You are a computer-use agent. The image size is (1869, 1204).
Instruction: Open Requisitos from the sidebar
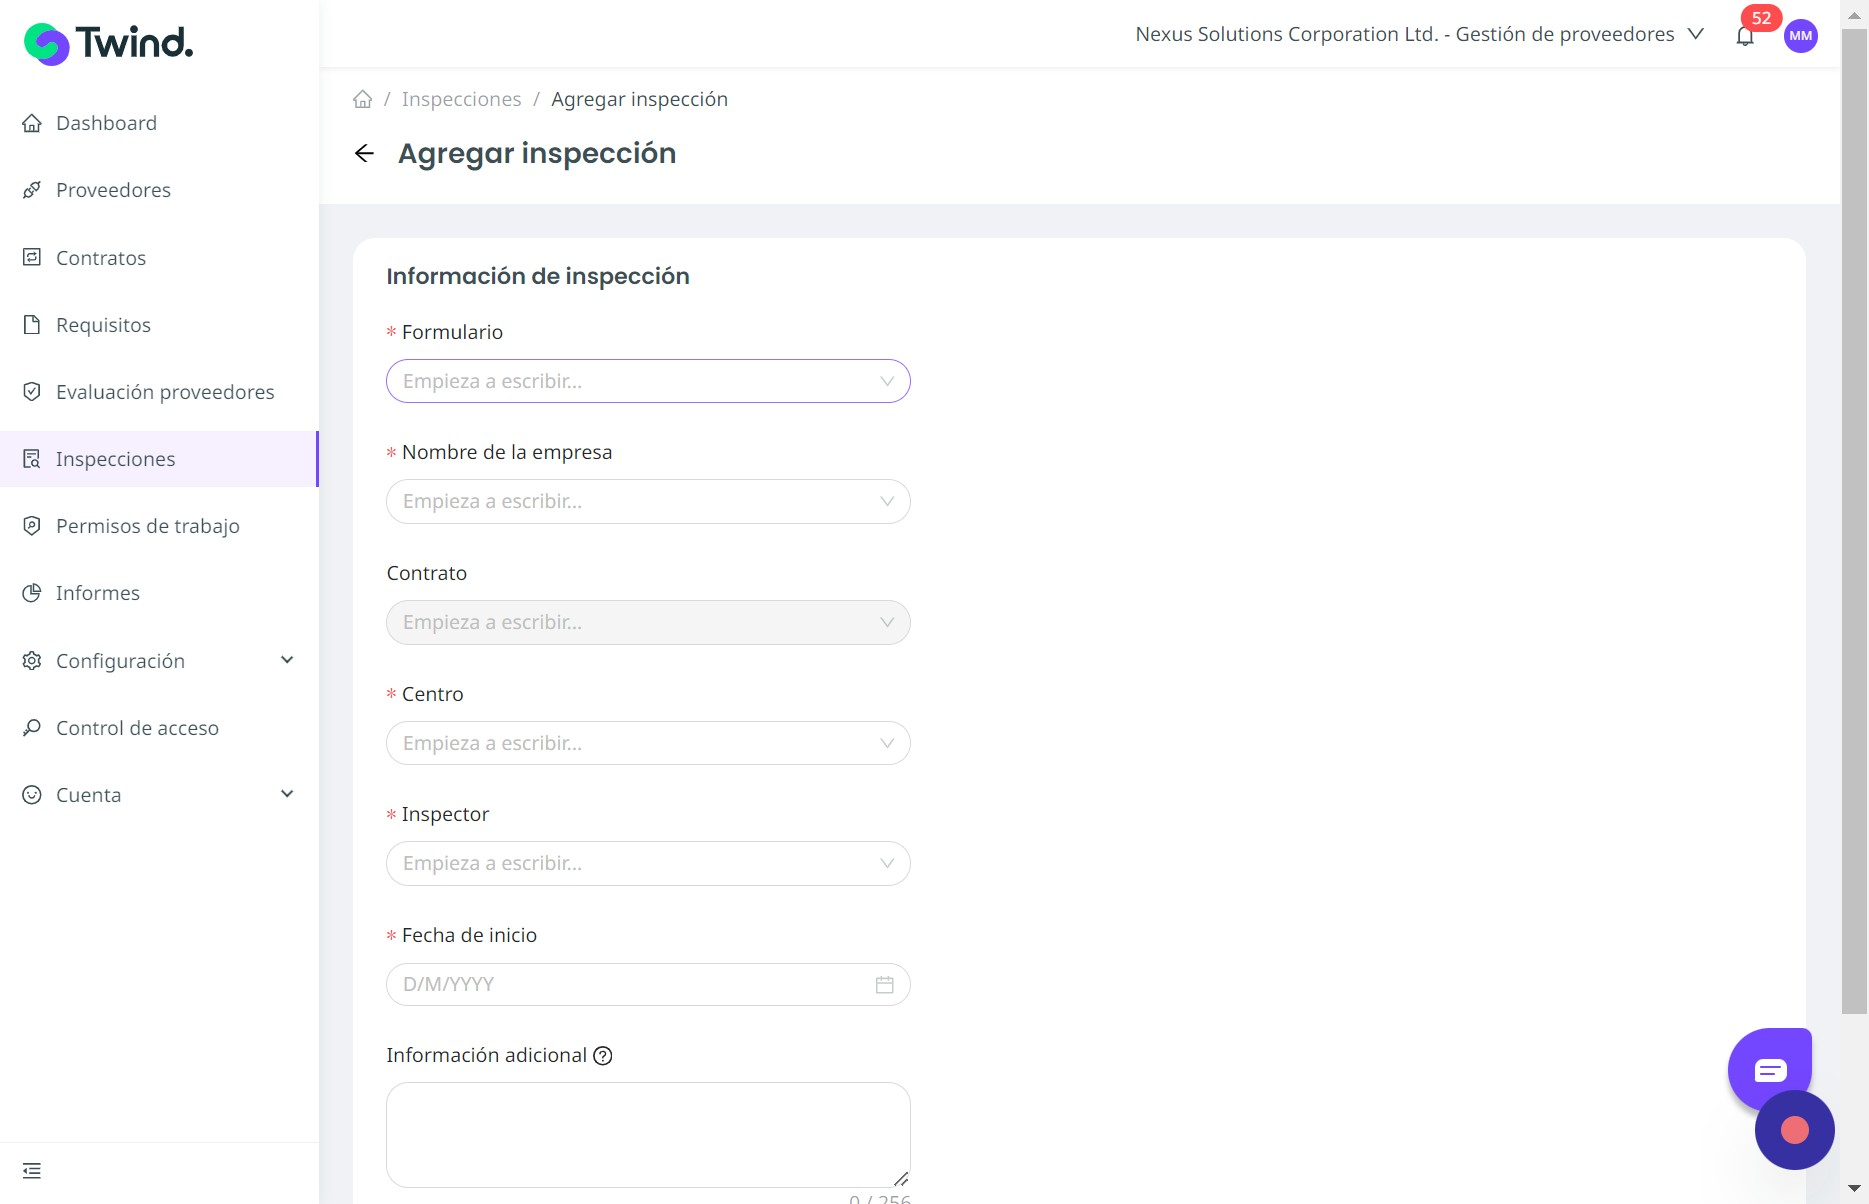point(159,325)
